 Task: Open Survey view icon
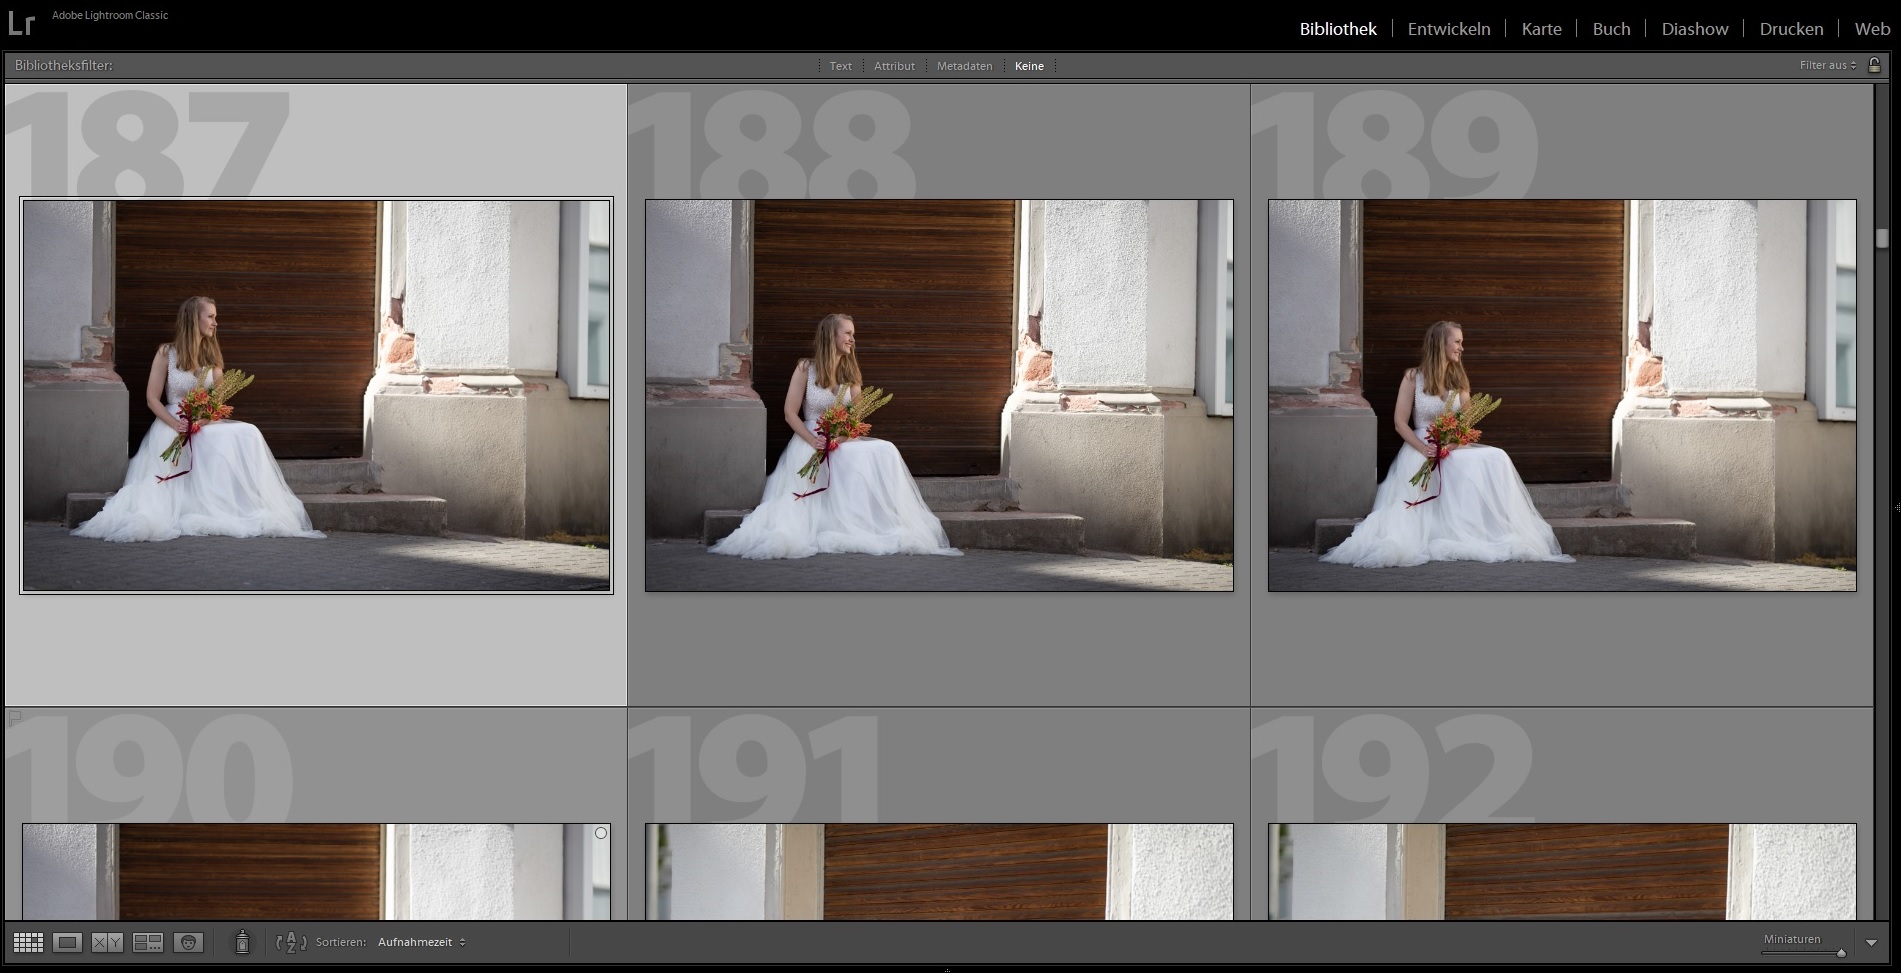pyautogui.click(x=148, y=942)
